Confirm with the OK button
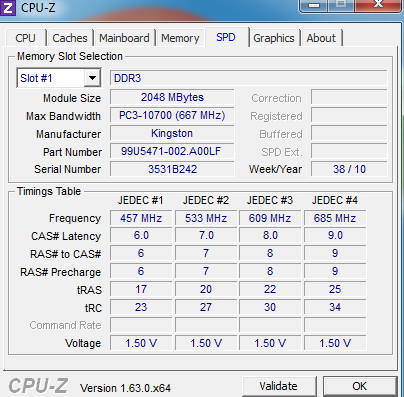Screen dimensions: 404x397 click(x=360, y=386)
